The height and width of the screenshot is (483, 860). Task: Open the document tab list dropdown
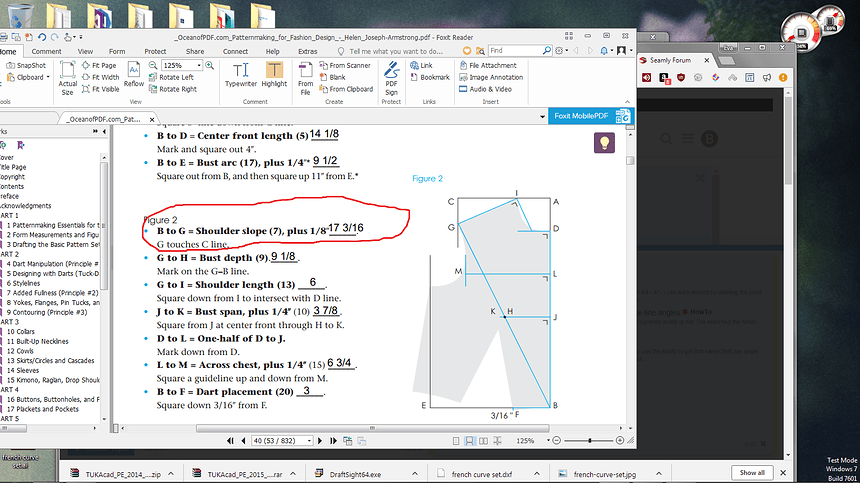pos(542,117)
